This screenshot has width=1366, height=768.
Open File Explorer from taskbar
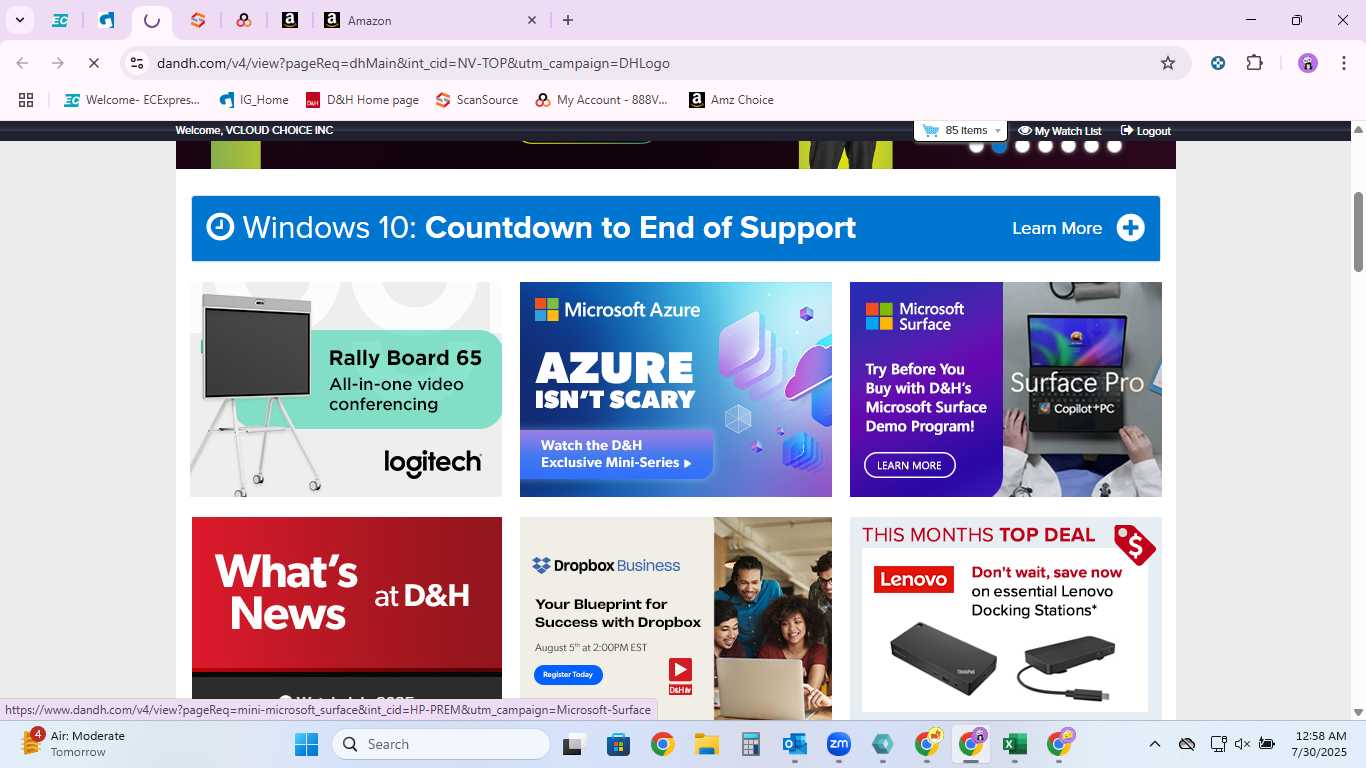[707, 744]
